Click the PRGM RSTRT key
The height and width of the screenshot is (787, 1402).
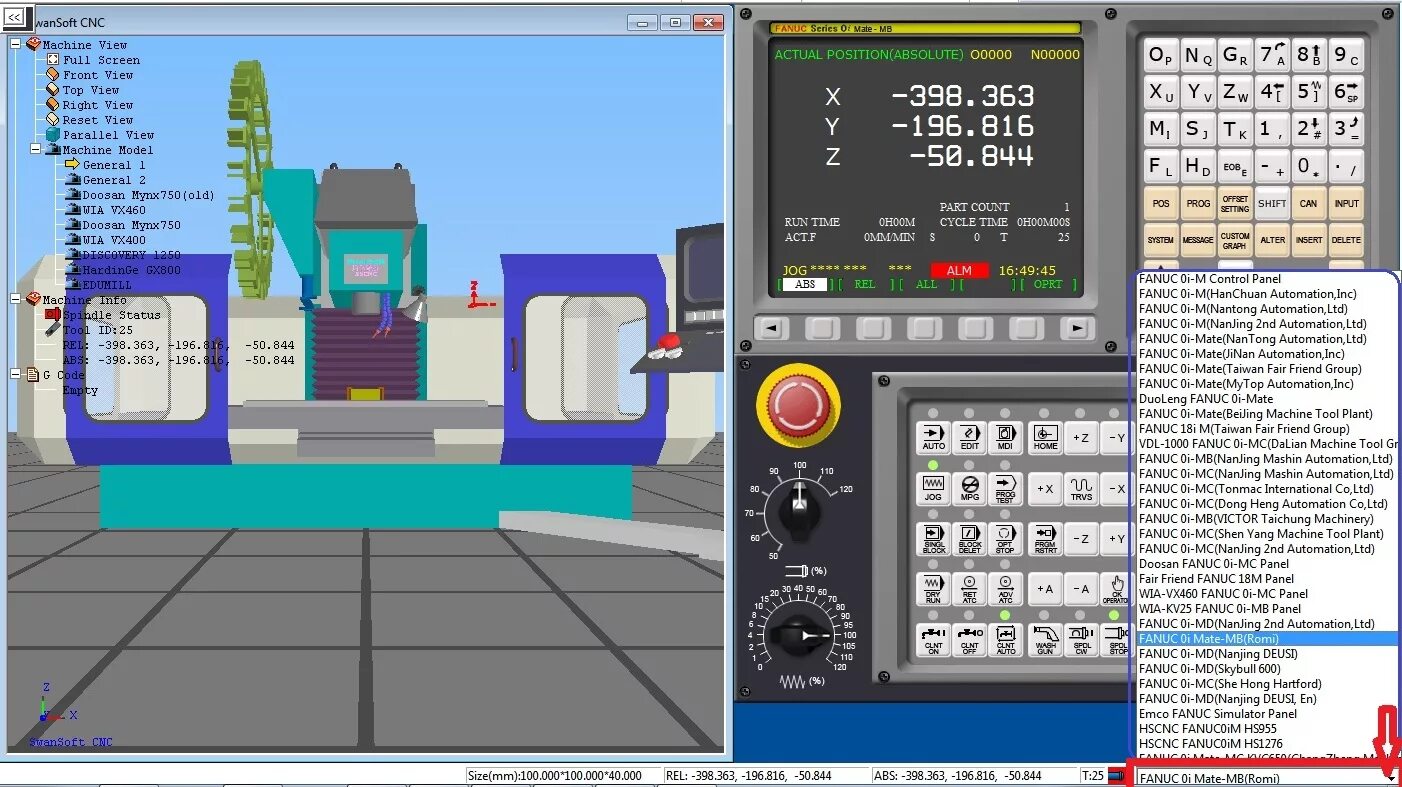click(x=1045, y=539)
